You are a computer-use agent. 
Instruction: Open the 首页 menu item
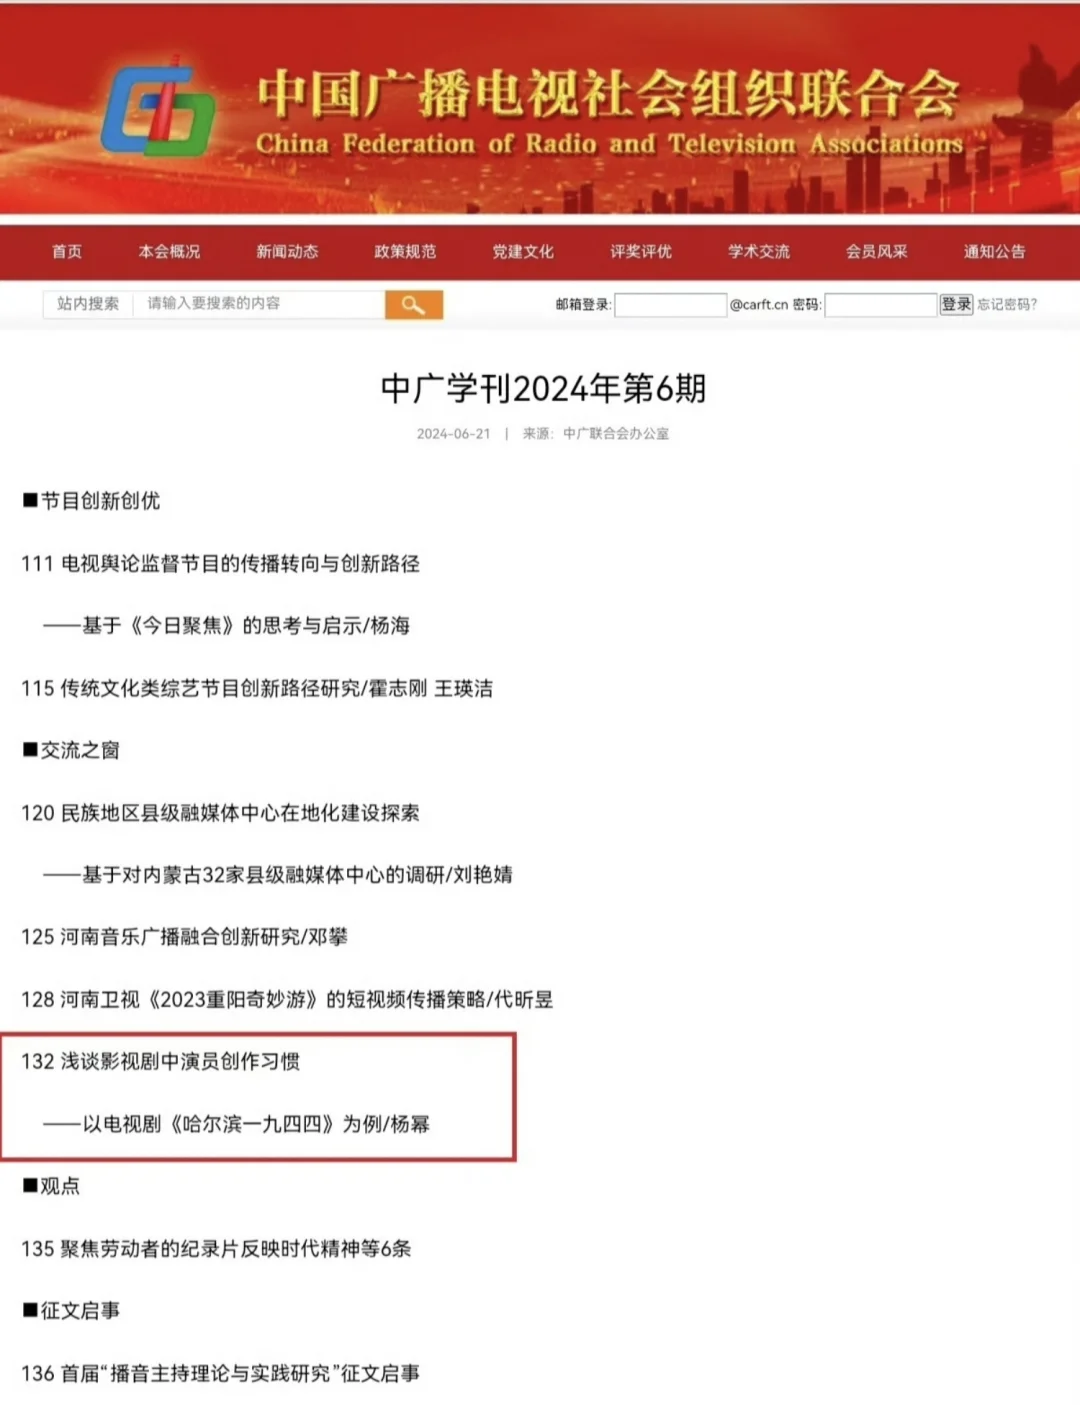click(x=67, y=252)
